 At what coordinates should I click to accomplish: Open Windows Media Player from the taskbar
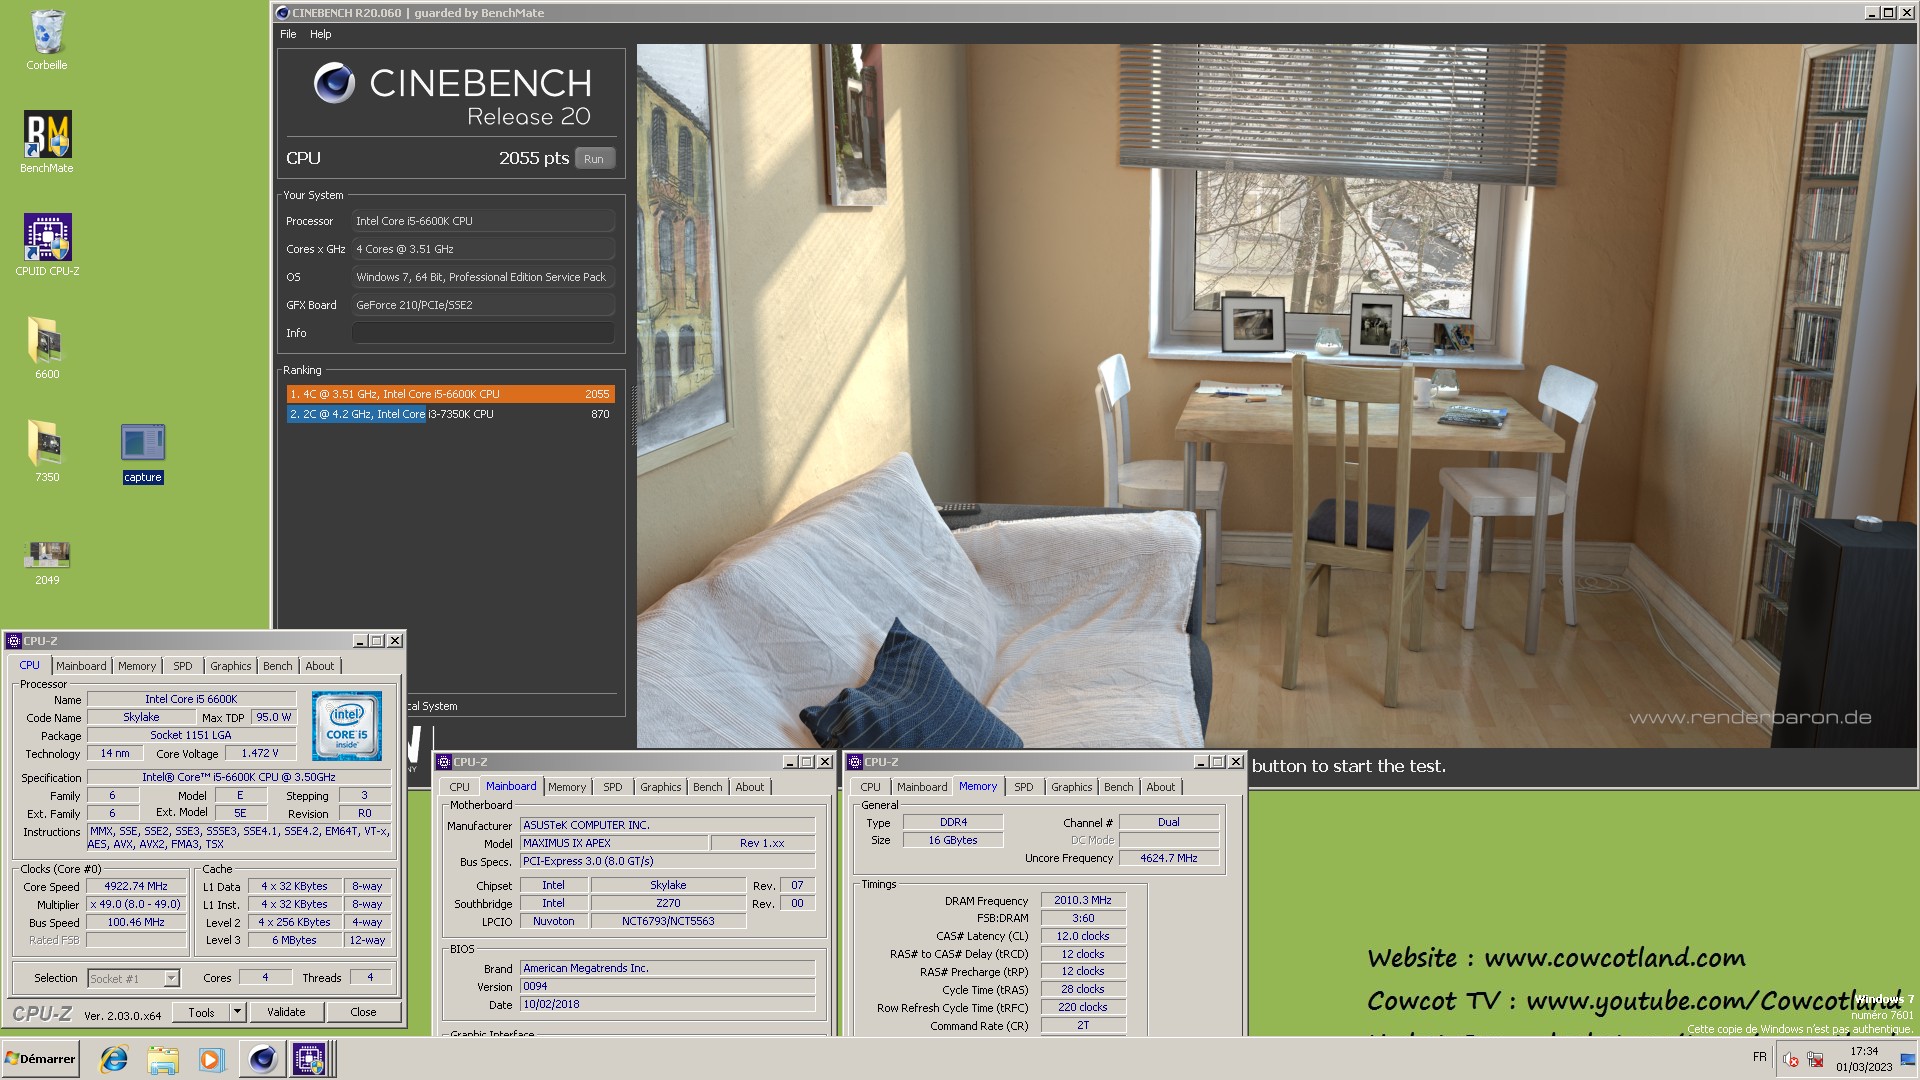point(211,1059)
